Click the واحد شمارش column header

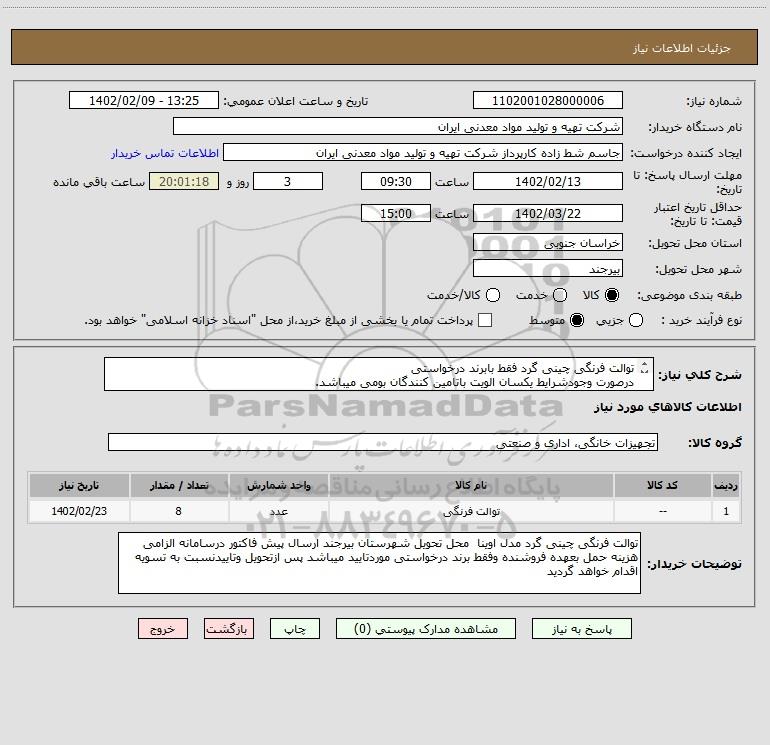(x=278, y=486)
